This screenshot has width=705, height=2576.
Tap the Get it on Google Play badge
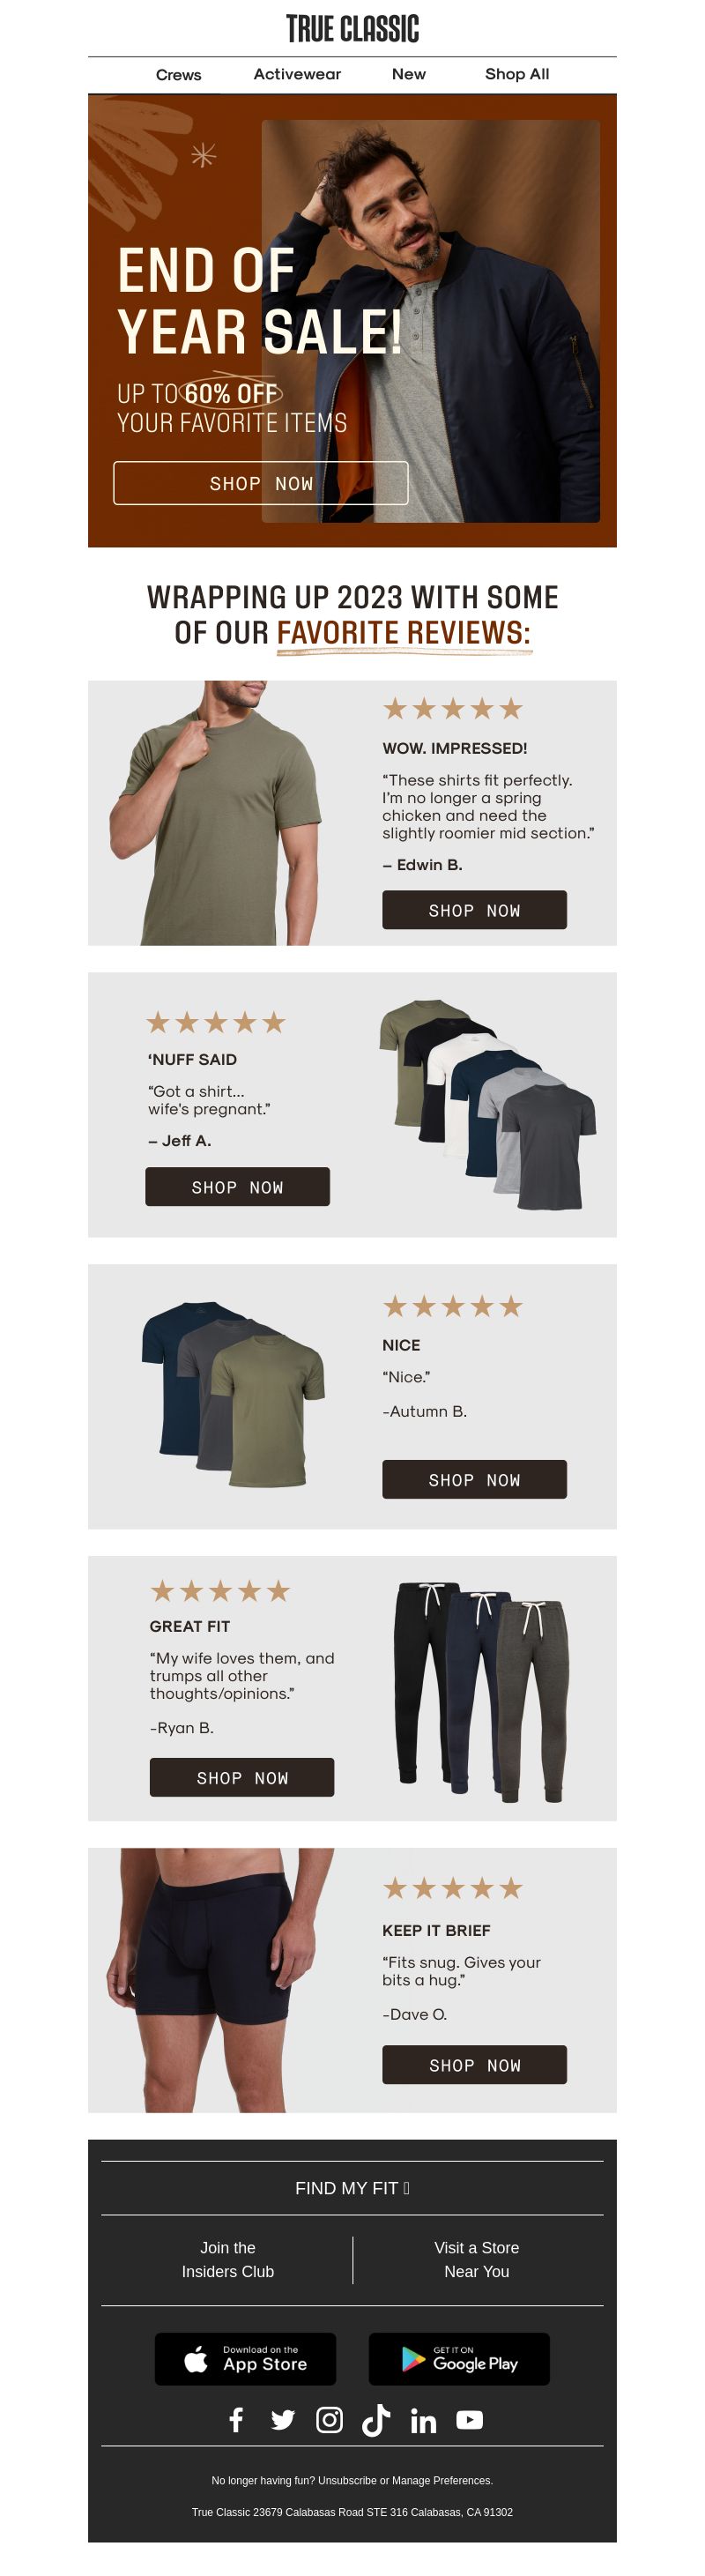coord(459,2359)
